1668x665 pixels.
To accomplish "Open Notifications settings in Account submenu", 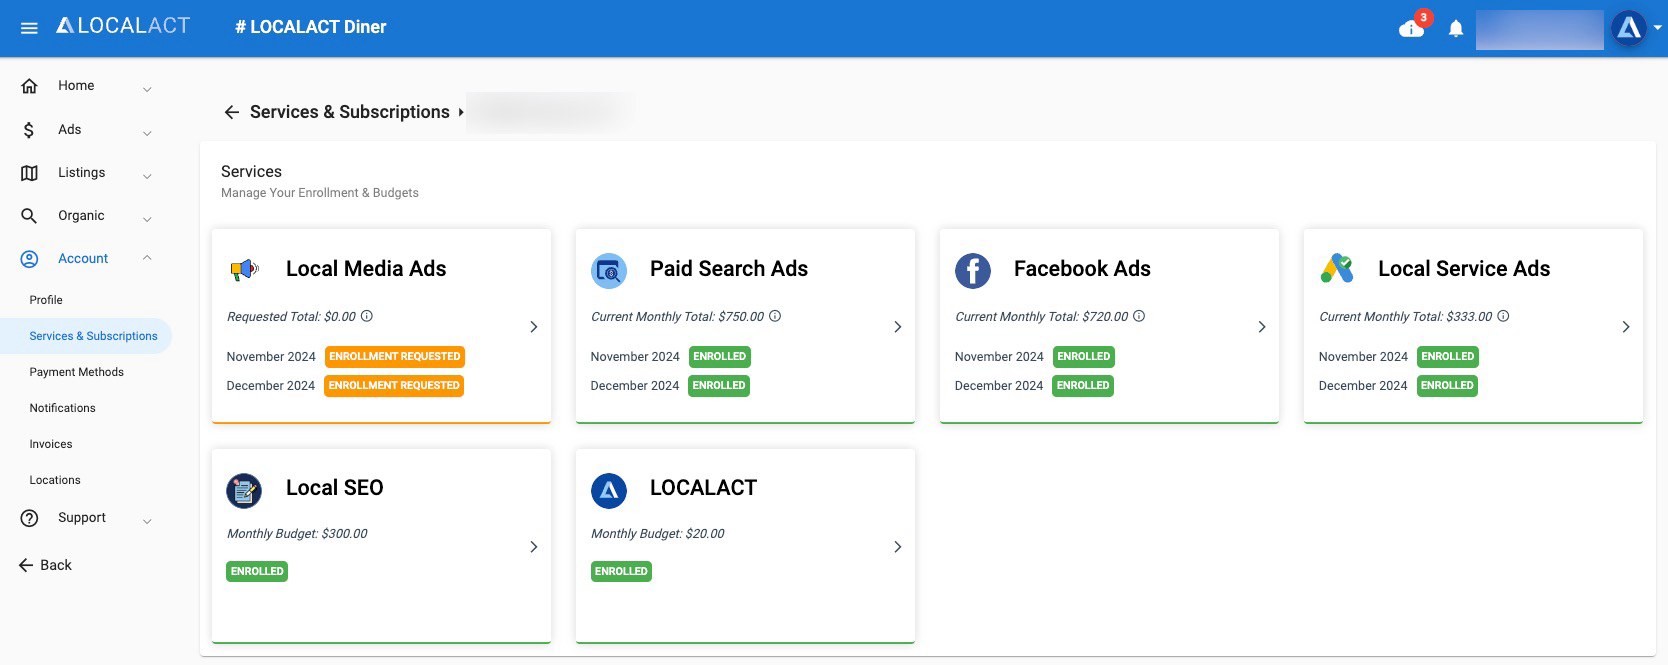I will click(x=63, y=408).
